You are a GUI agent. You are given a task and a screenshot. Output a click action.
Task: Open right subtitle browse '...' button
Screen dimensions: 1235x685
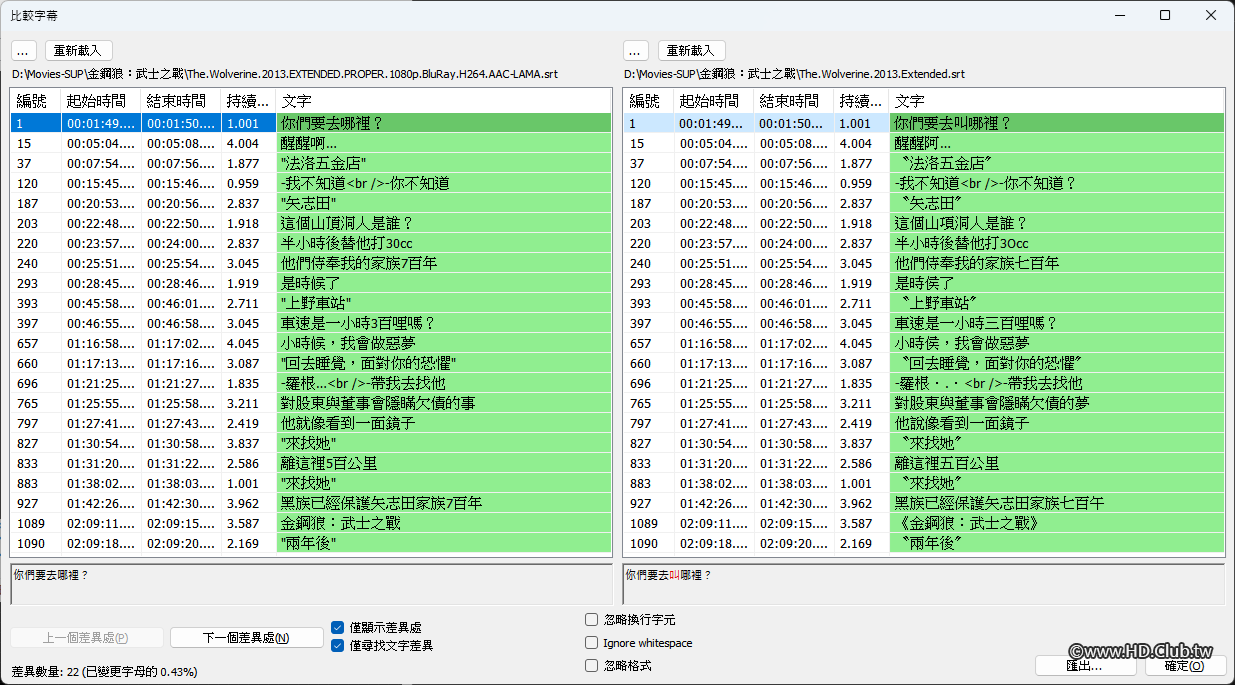pos(636,50)
